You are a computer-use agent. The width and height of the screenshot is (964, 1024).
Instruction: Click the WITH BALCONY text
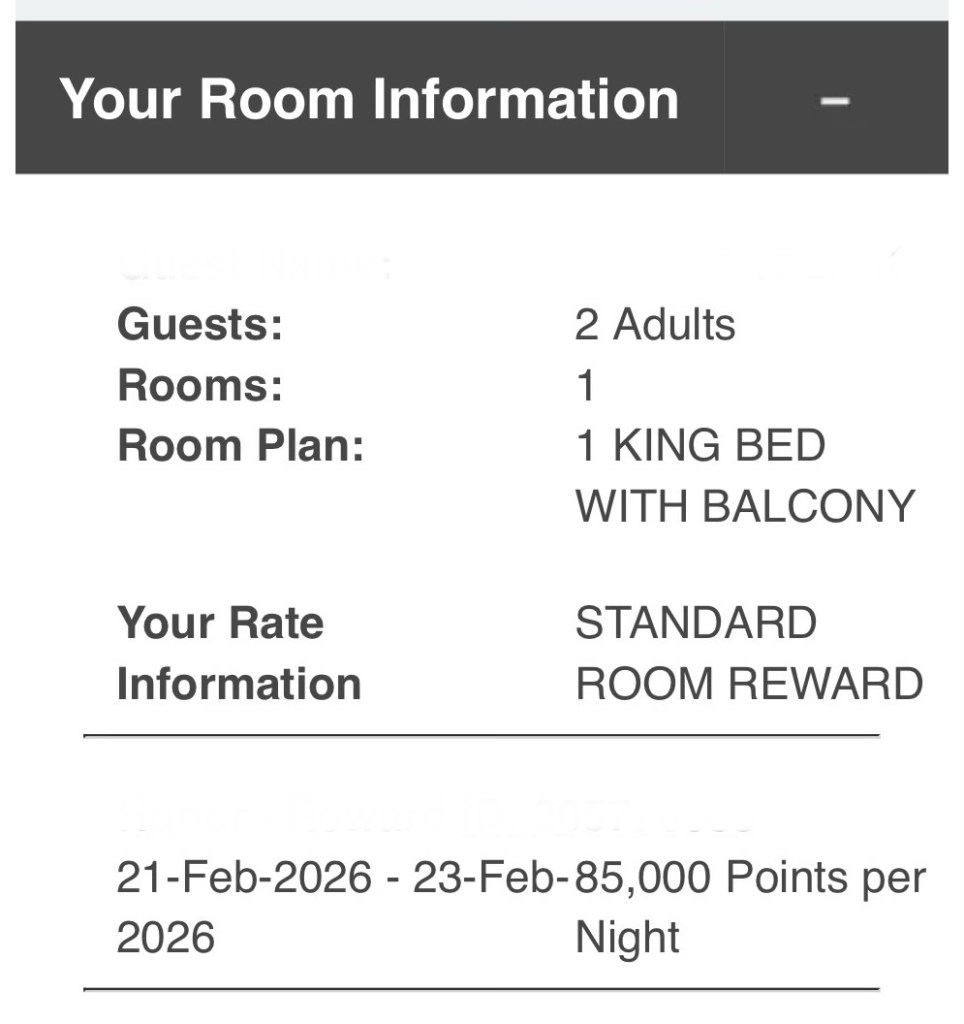coord(745,506)
